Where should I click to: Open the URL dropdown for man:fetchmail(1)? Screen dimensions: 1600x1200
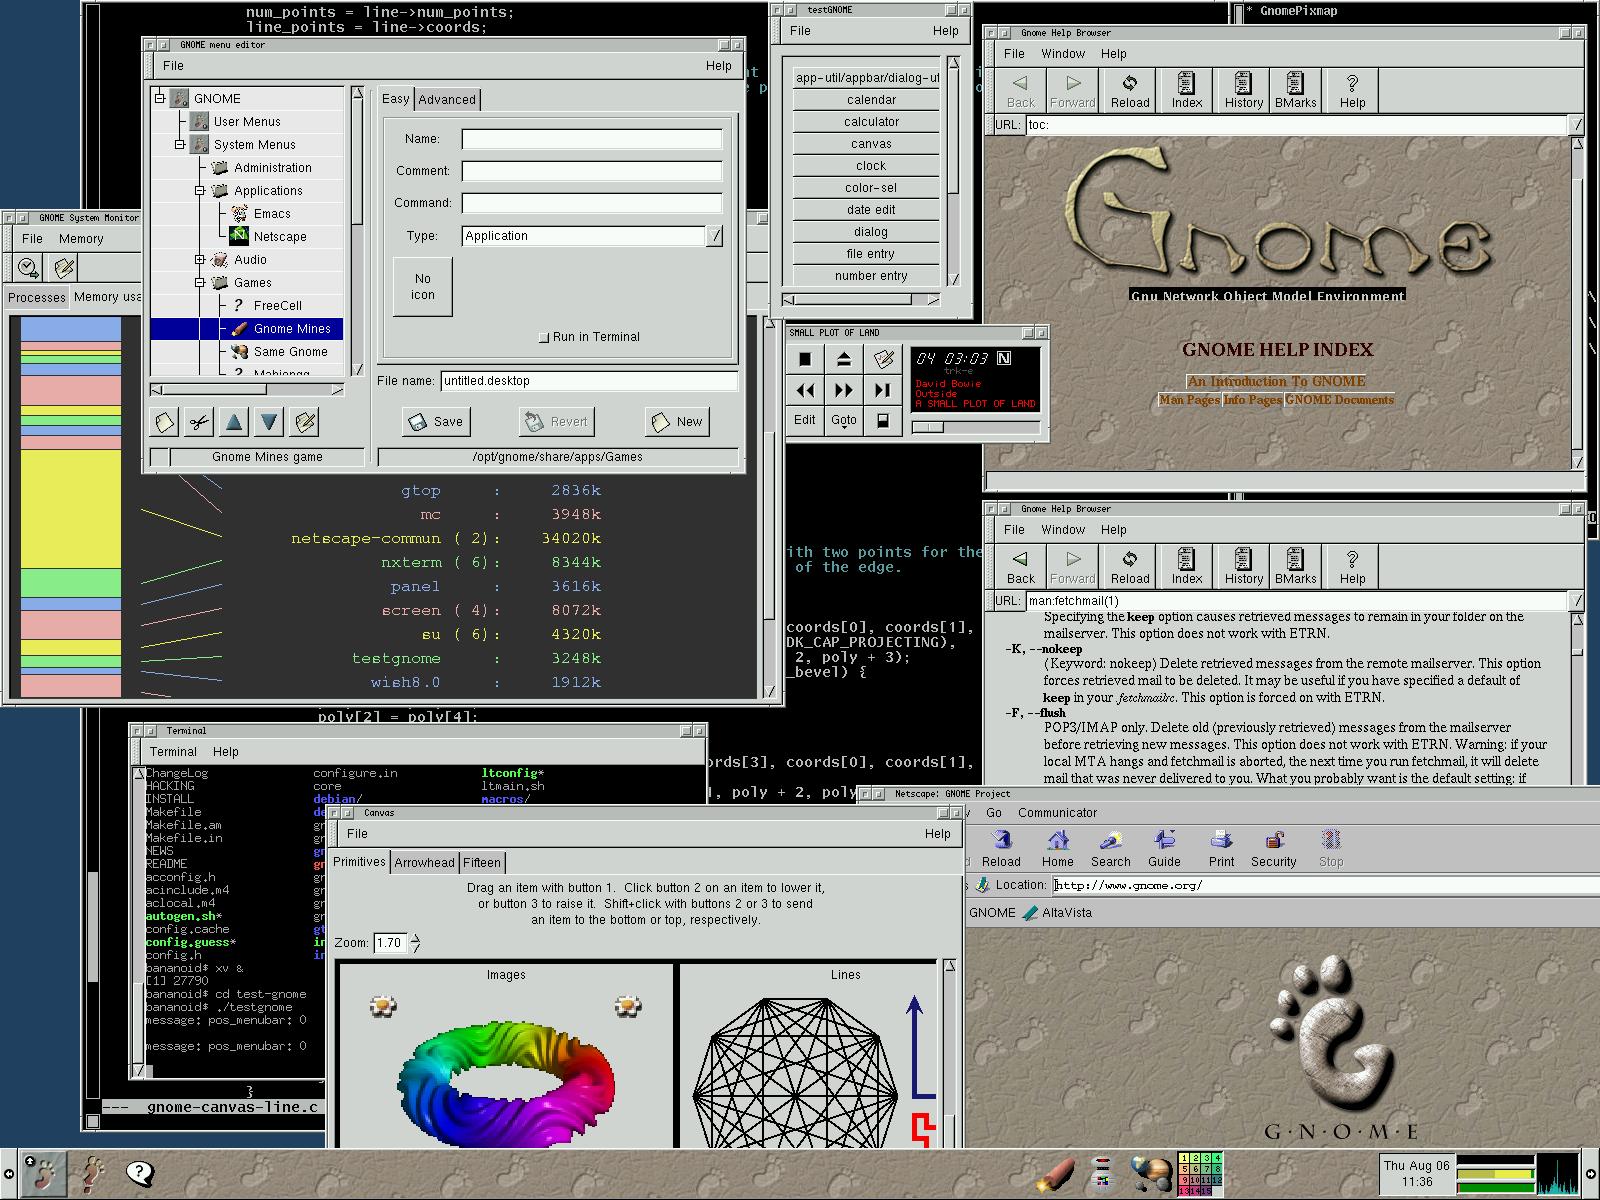coord(1577,601)
